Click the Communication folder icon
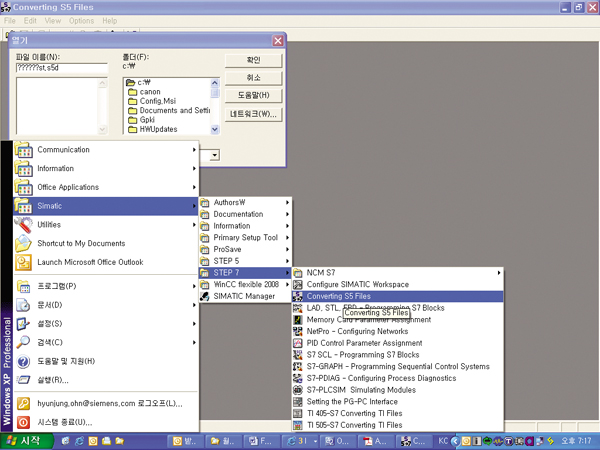This screenshot has width=600, height=450. pos(23,150)
